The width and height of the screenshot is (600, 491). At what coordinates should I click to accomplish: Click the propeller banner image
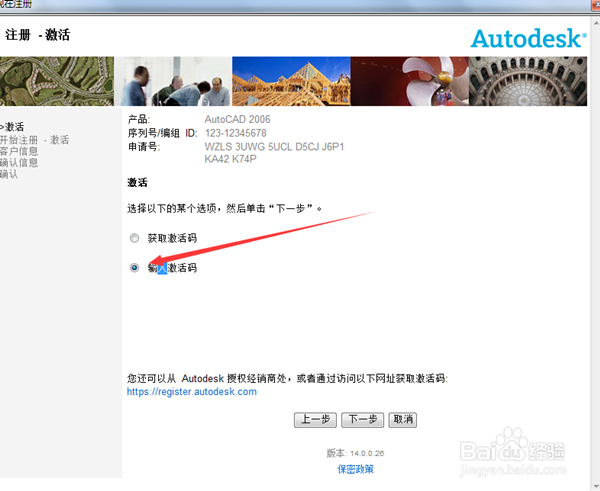coord(410,81)
